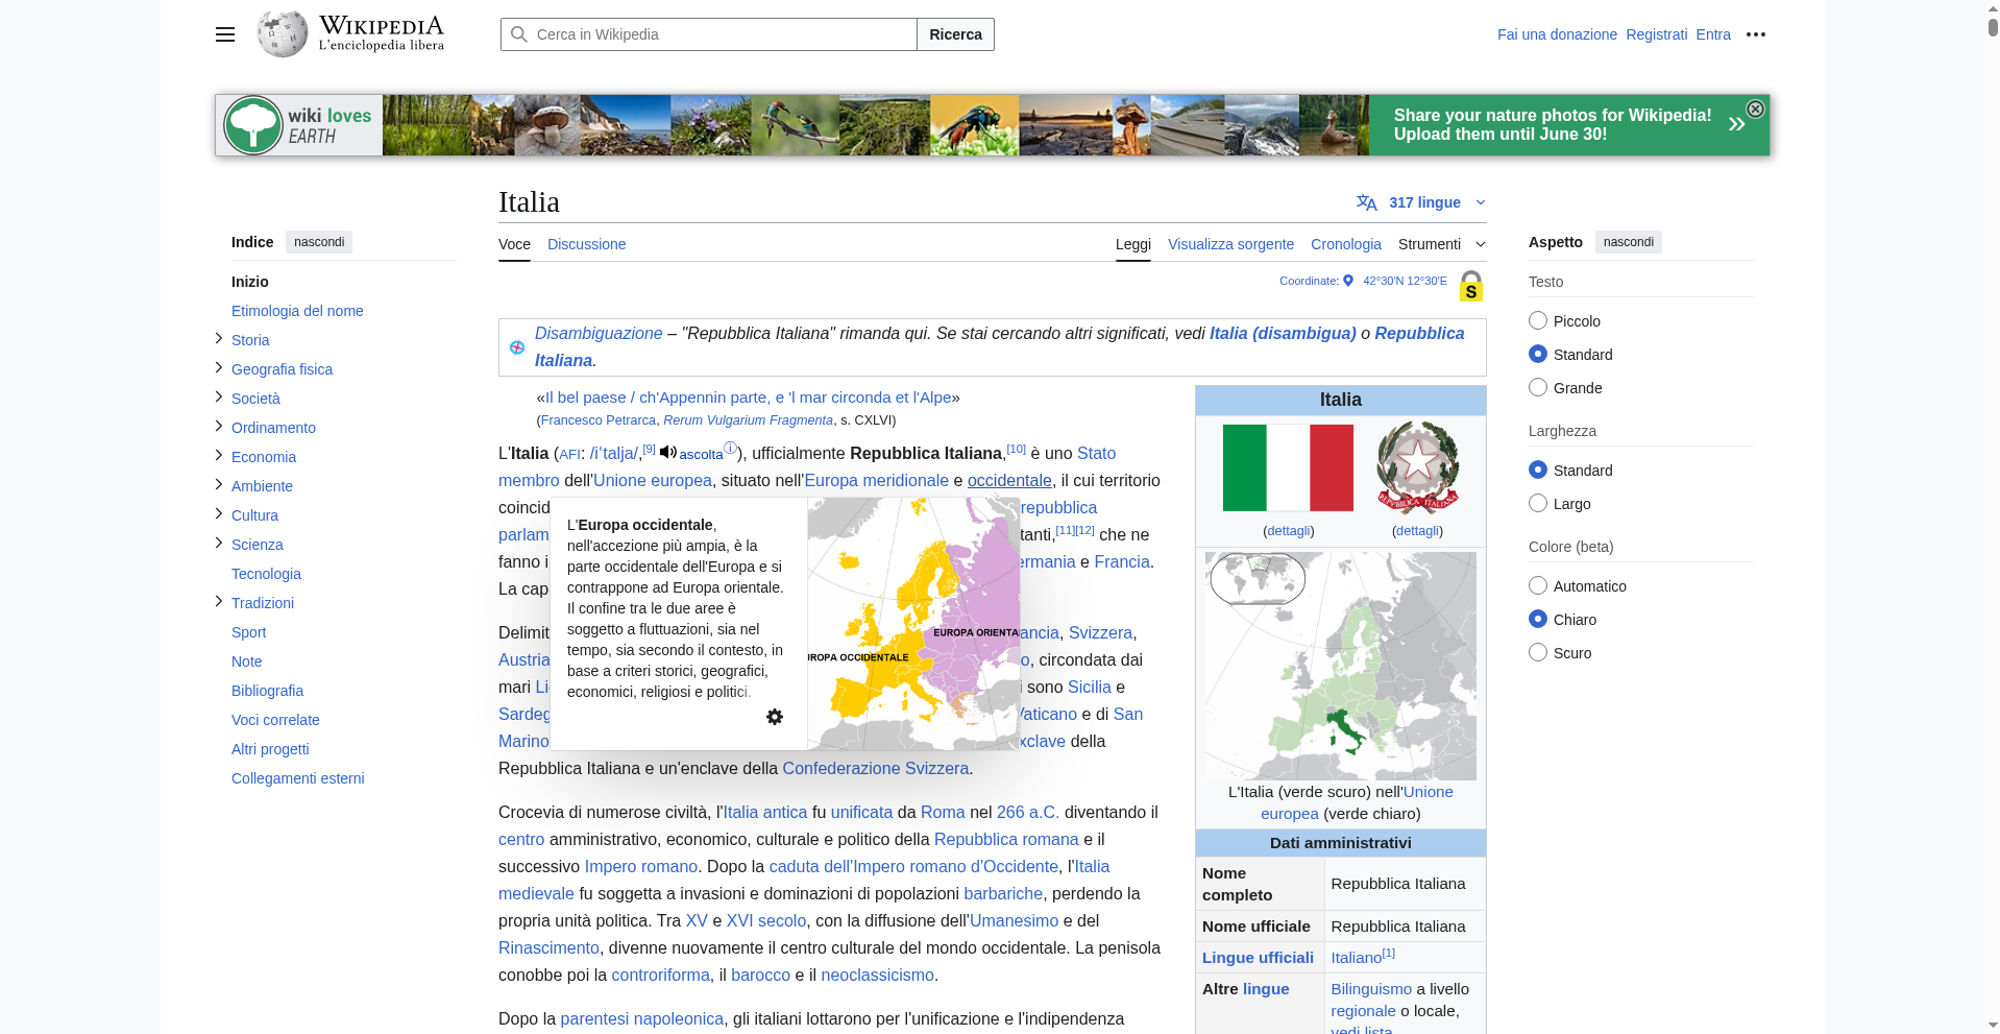The height and width of the screenshot is (1034, 2000).
Task: Expand the Cultura section
Action: click(218, 514)
